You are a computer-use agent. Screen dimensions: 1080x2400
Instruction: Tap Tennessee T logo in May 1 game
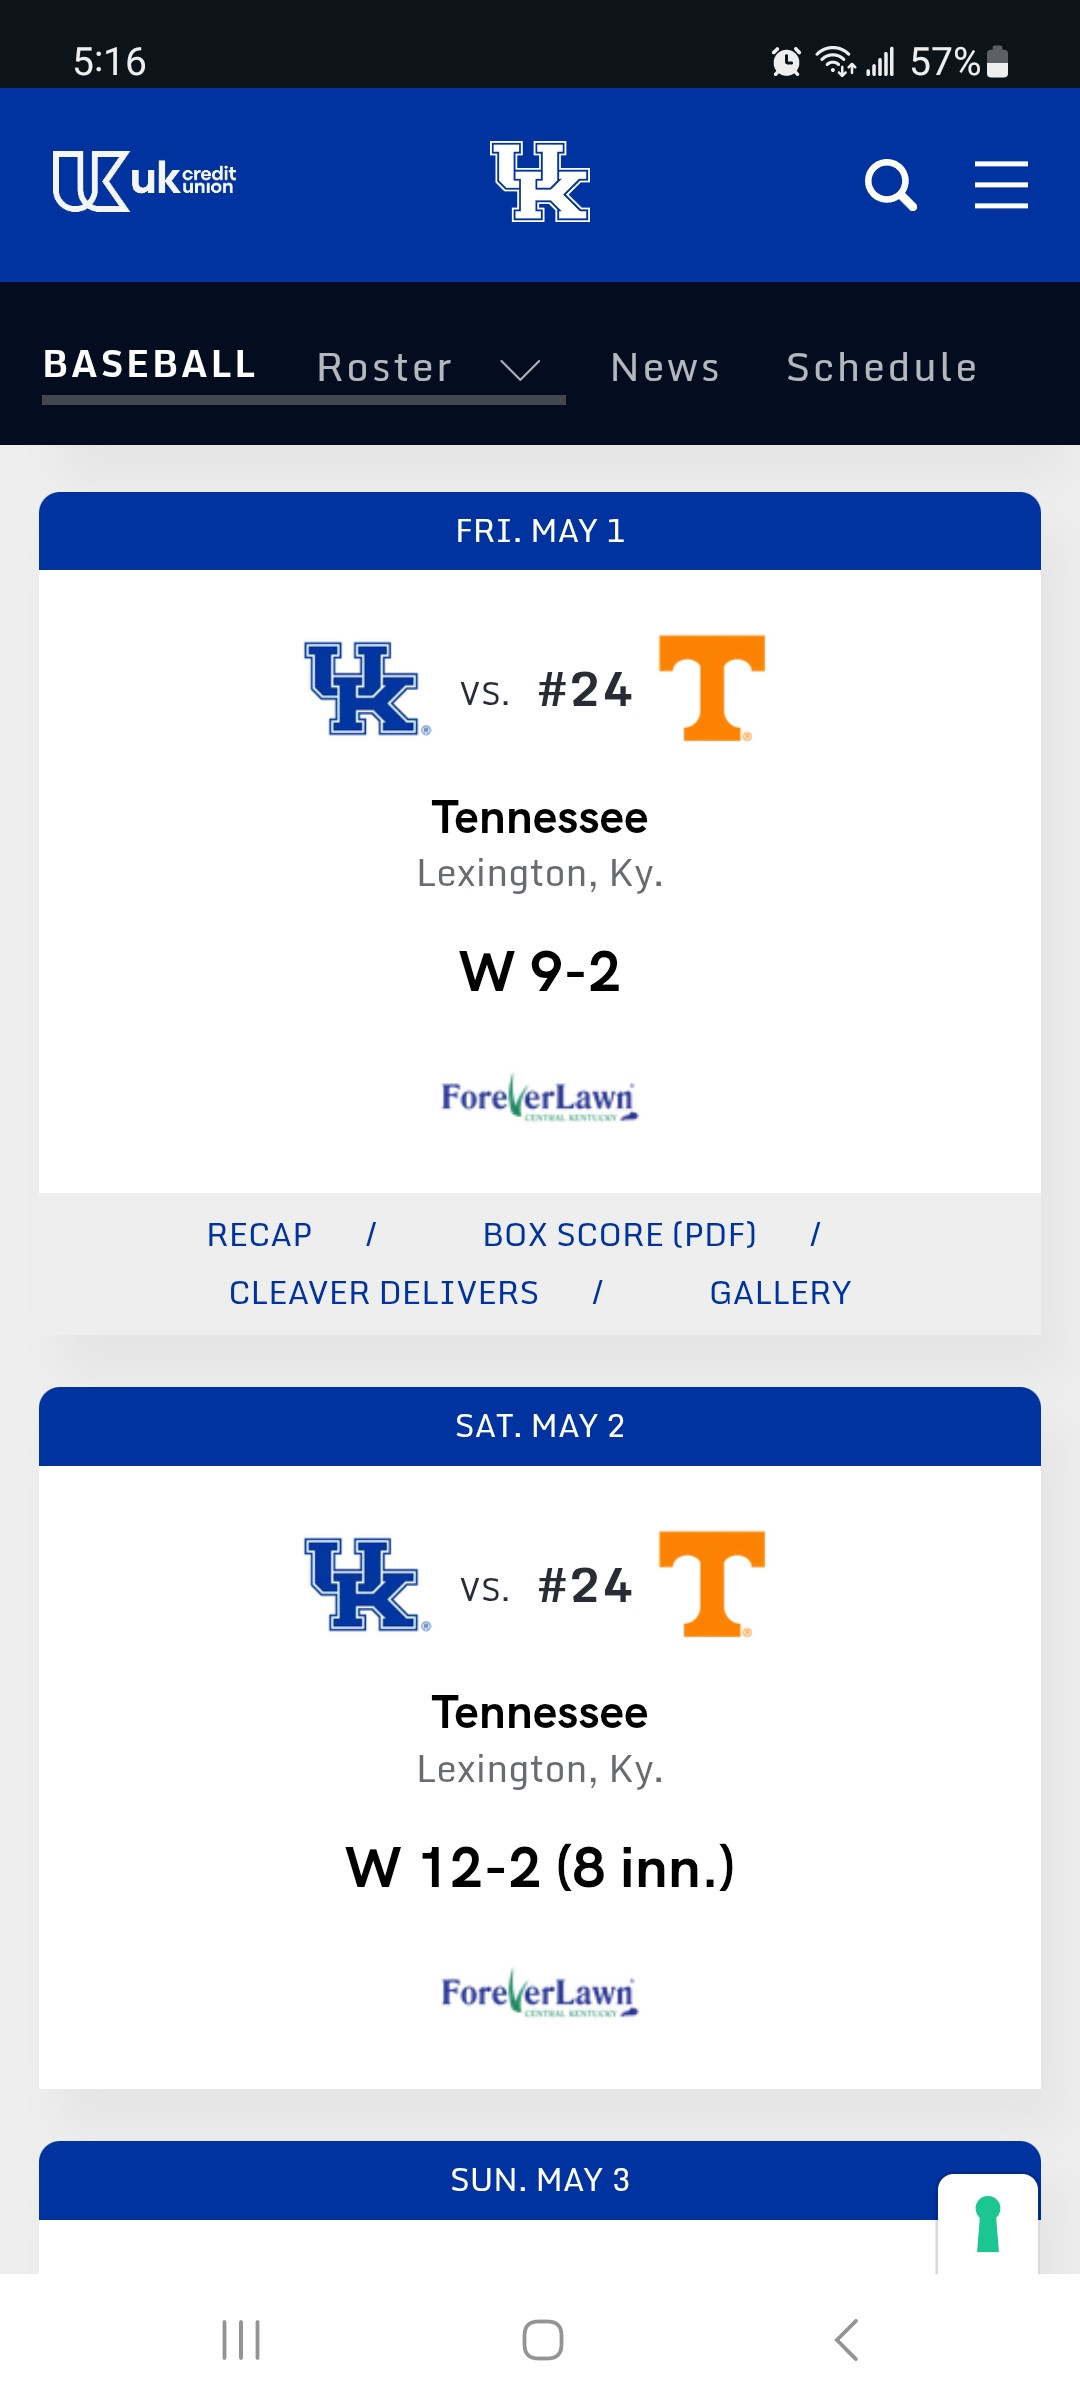(x=712, y=688)
